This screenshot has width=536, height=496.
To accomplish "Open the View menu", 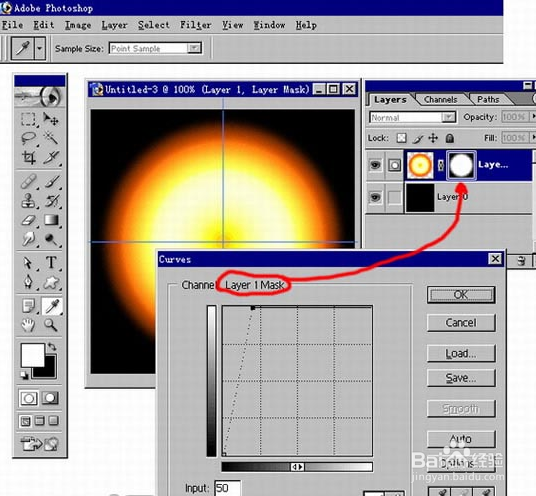I will pyautogui.click(x=233, y=25).
